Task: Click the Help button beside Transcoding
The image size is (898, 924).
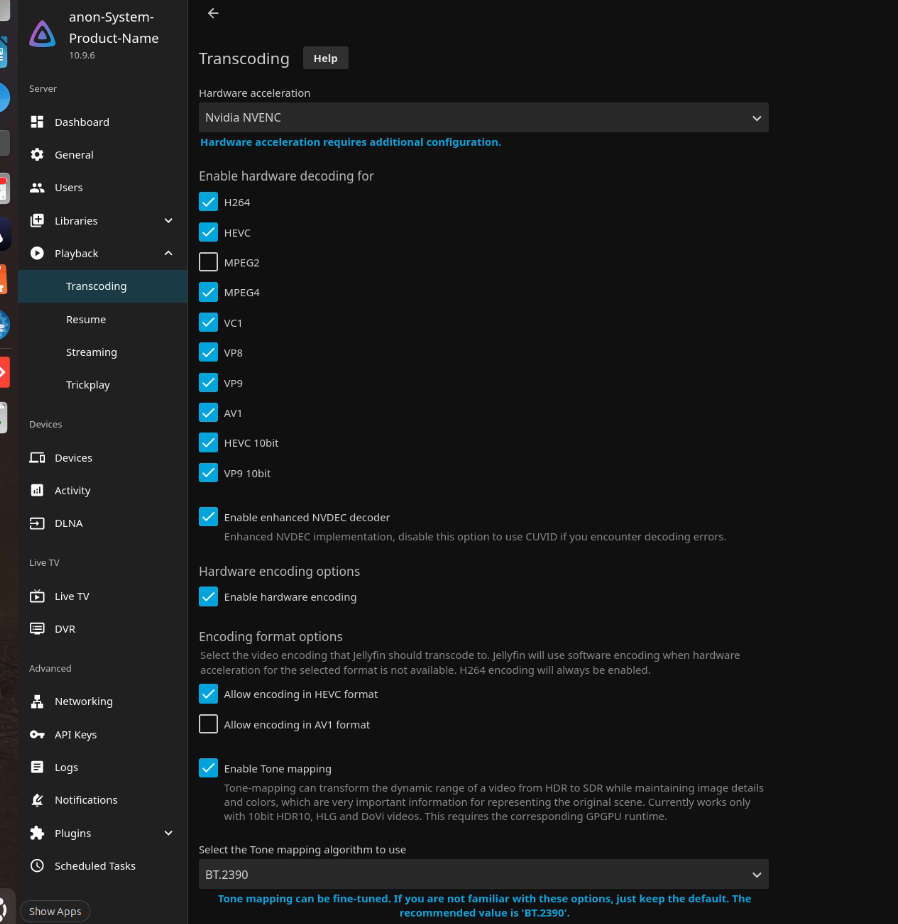Action: [325, 58]
